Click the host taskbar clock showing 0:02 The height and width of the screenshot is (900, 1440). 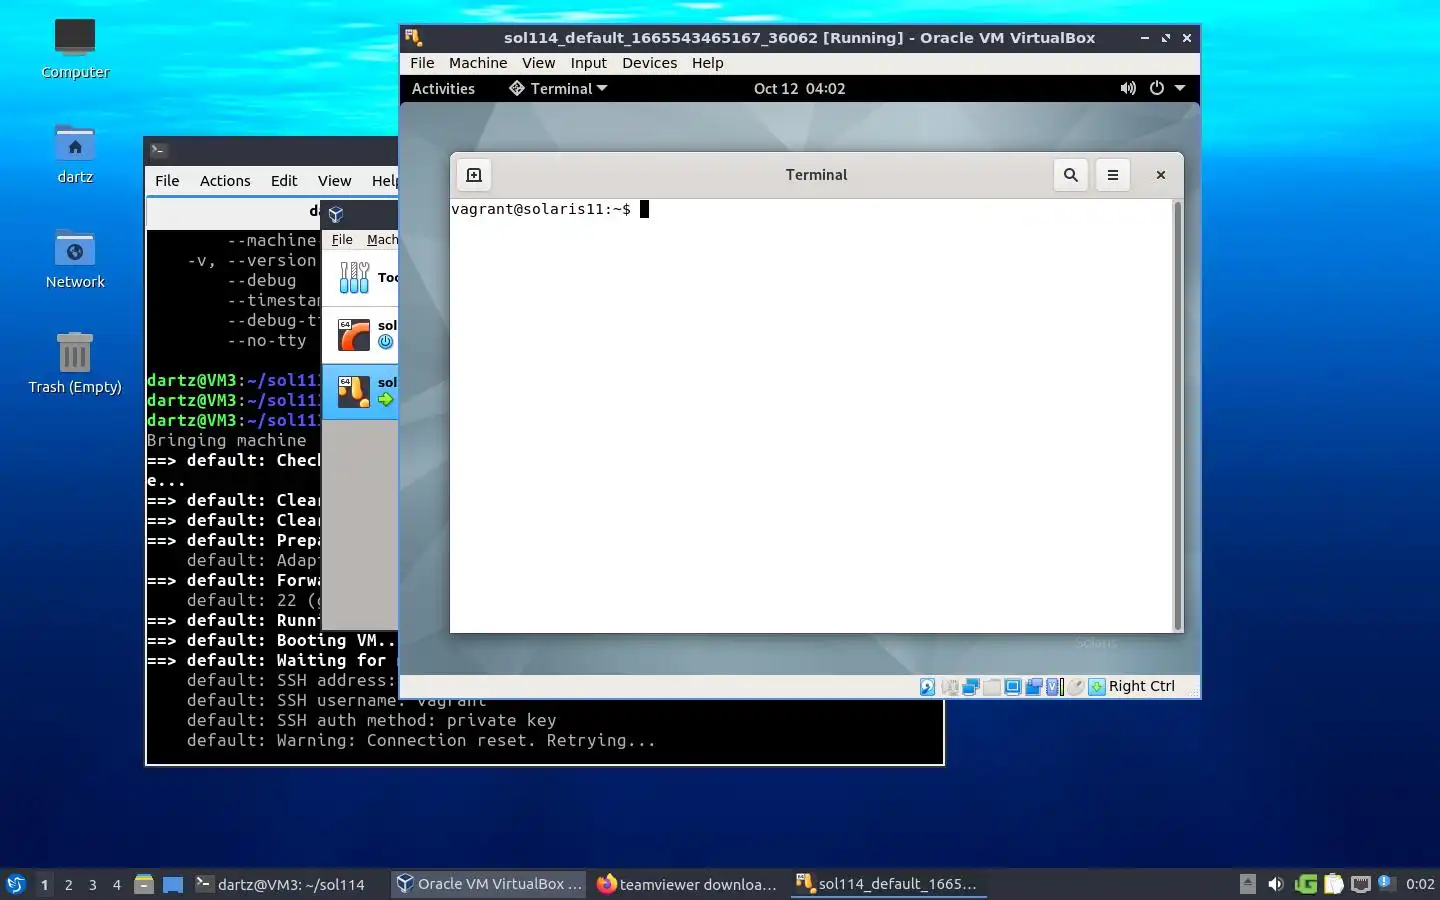1420,884
